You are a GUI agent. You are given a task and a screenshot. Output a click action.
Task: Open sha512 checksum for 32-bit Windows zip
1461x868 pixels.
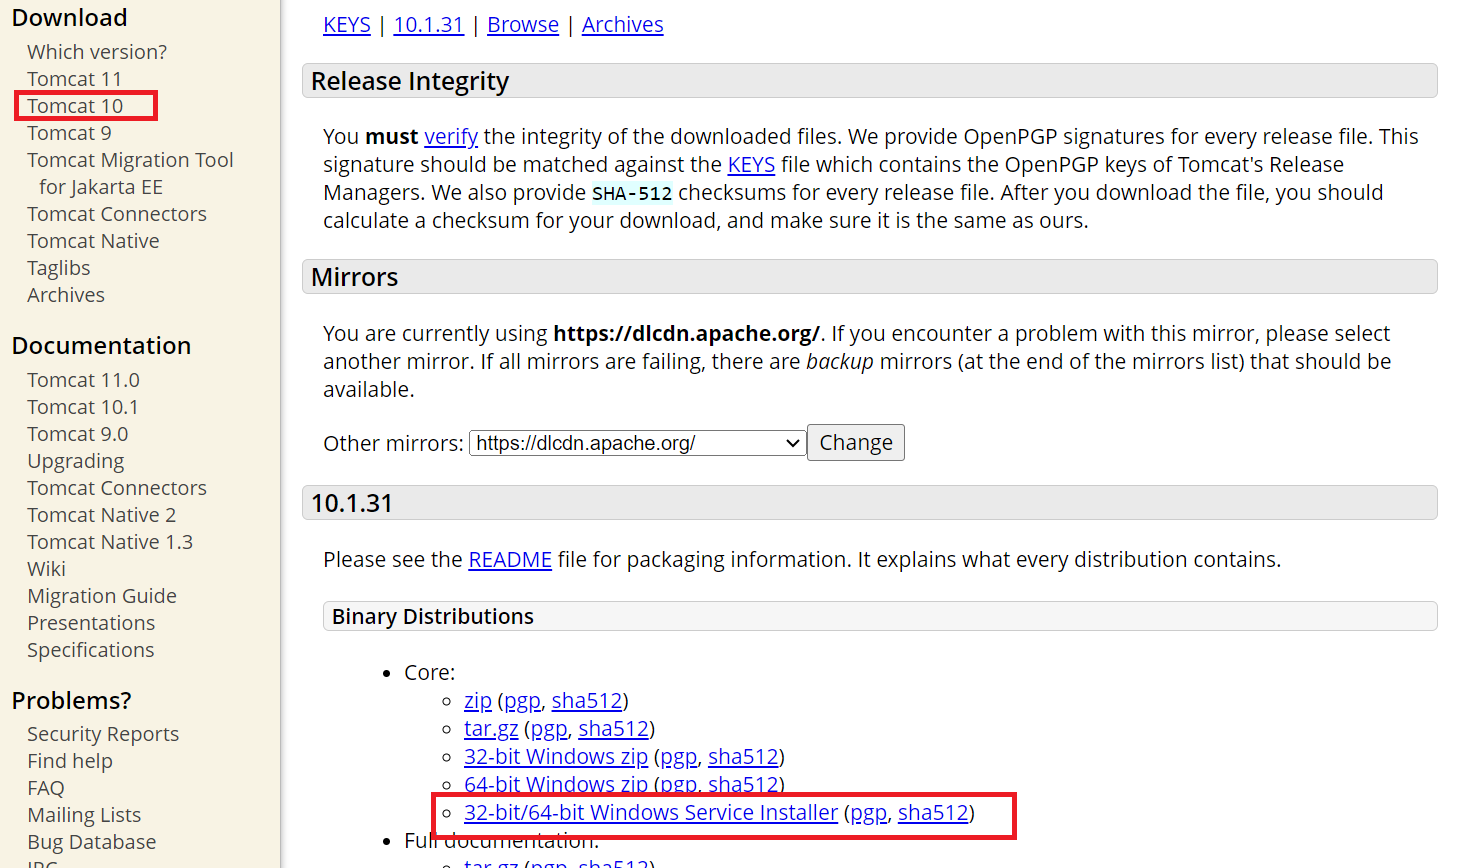point(743,757)
